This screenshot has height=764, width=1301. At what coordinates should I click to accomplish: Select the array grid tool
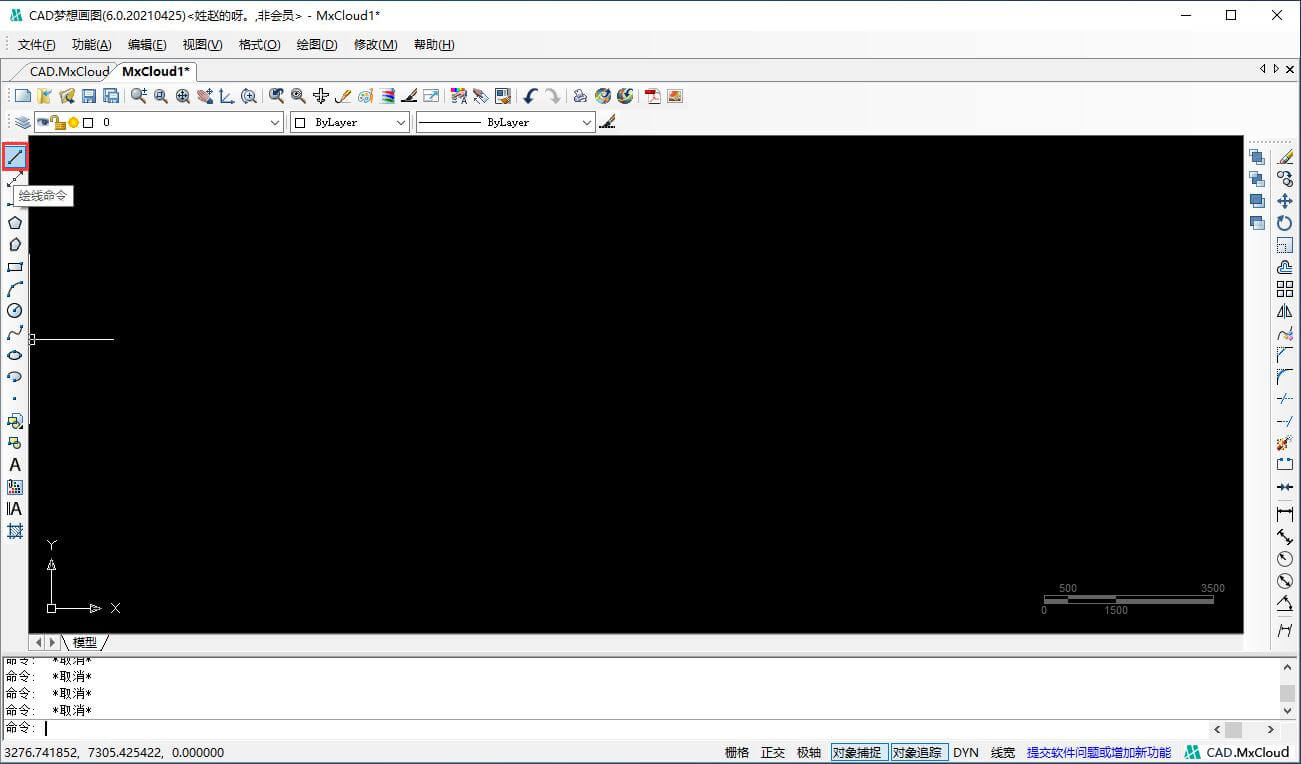[x=1285, y=289]
